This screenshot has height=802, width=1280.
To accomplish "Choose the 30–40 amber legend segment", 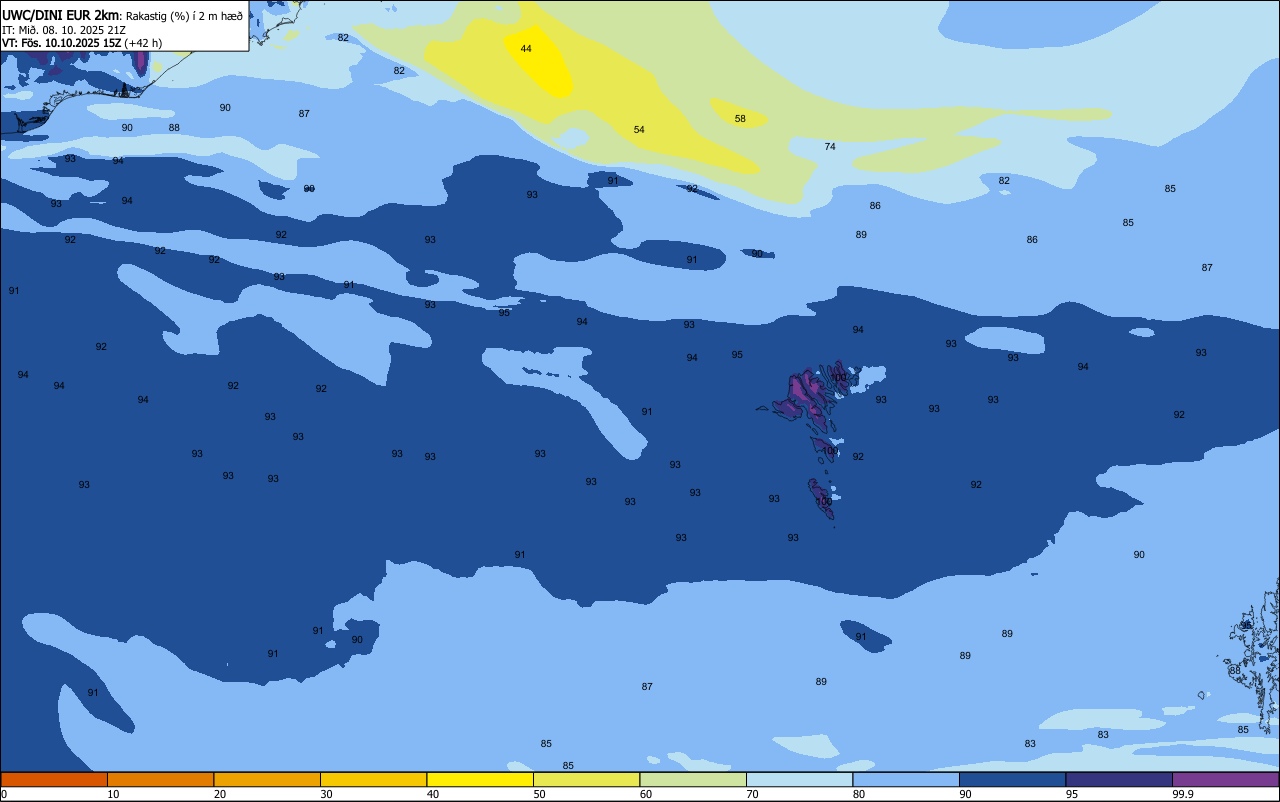I will pos(373,779).
